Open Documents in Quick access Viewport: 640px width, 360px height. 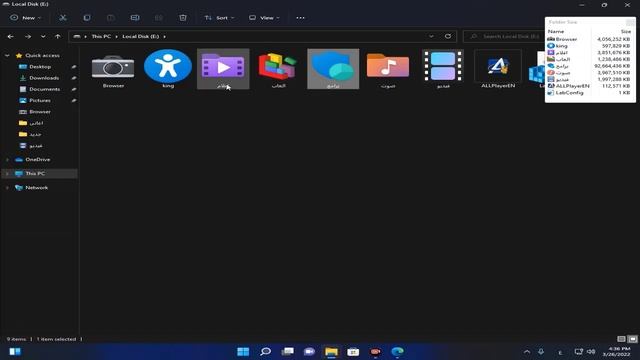[44, 89]
